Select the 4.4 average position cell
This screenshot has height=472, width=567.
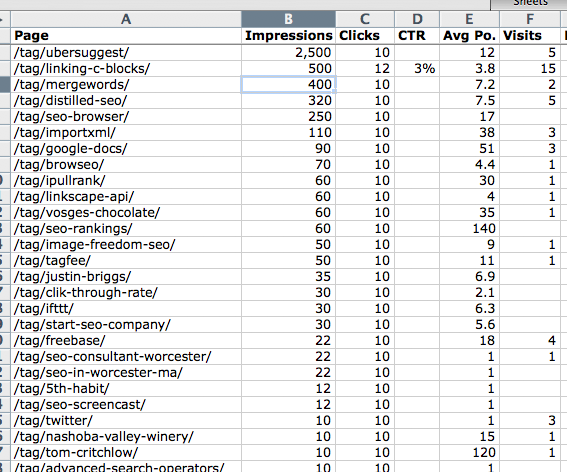469,165
